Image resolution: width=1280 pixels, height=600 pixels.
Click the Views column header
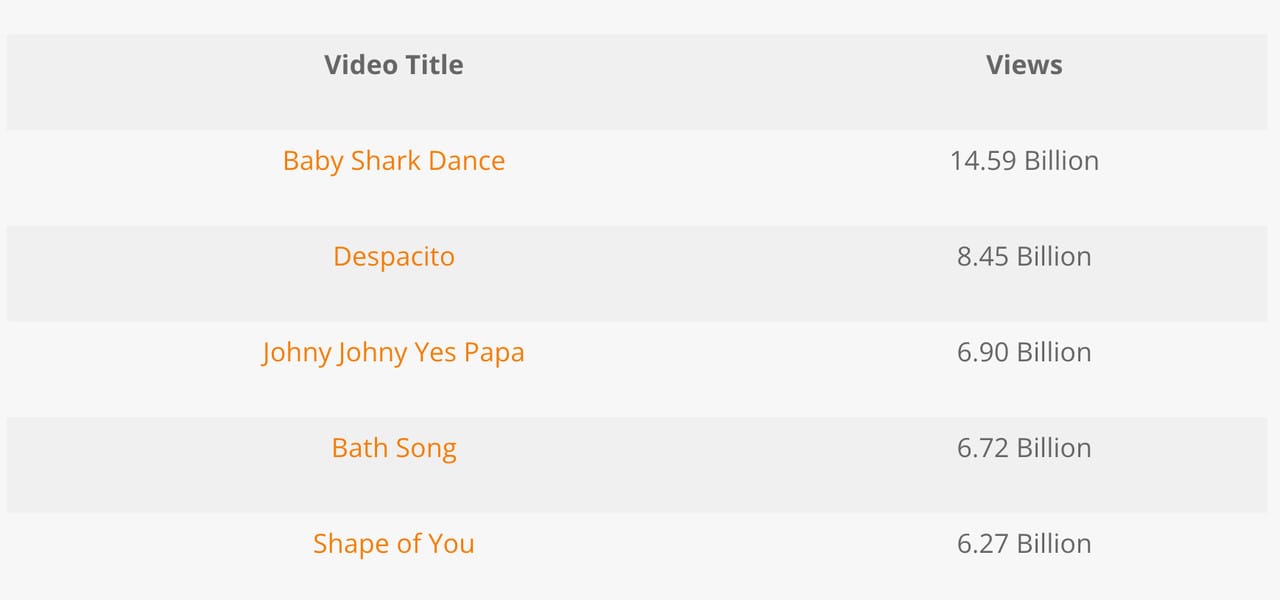tap(1024, 64)
